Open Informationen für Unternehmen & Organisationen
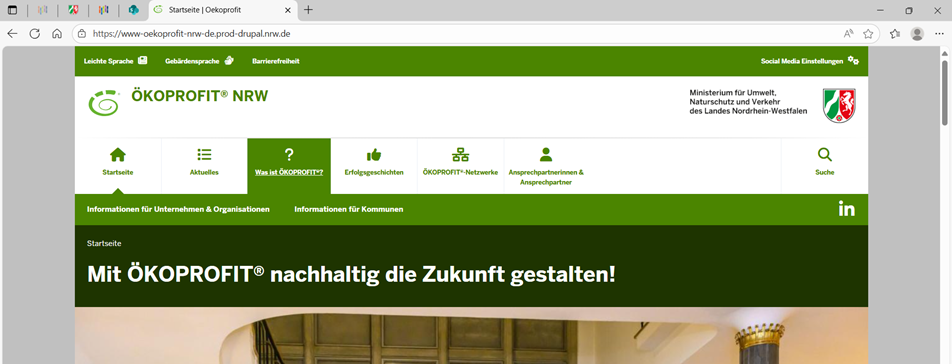The height and width of the screenshot is (364, 952). click(178, 209)
